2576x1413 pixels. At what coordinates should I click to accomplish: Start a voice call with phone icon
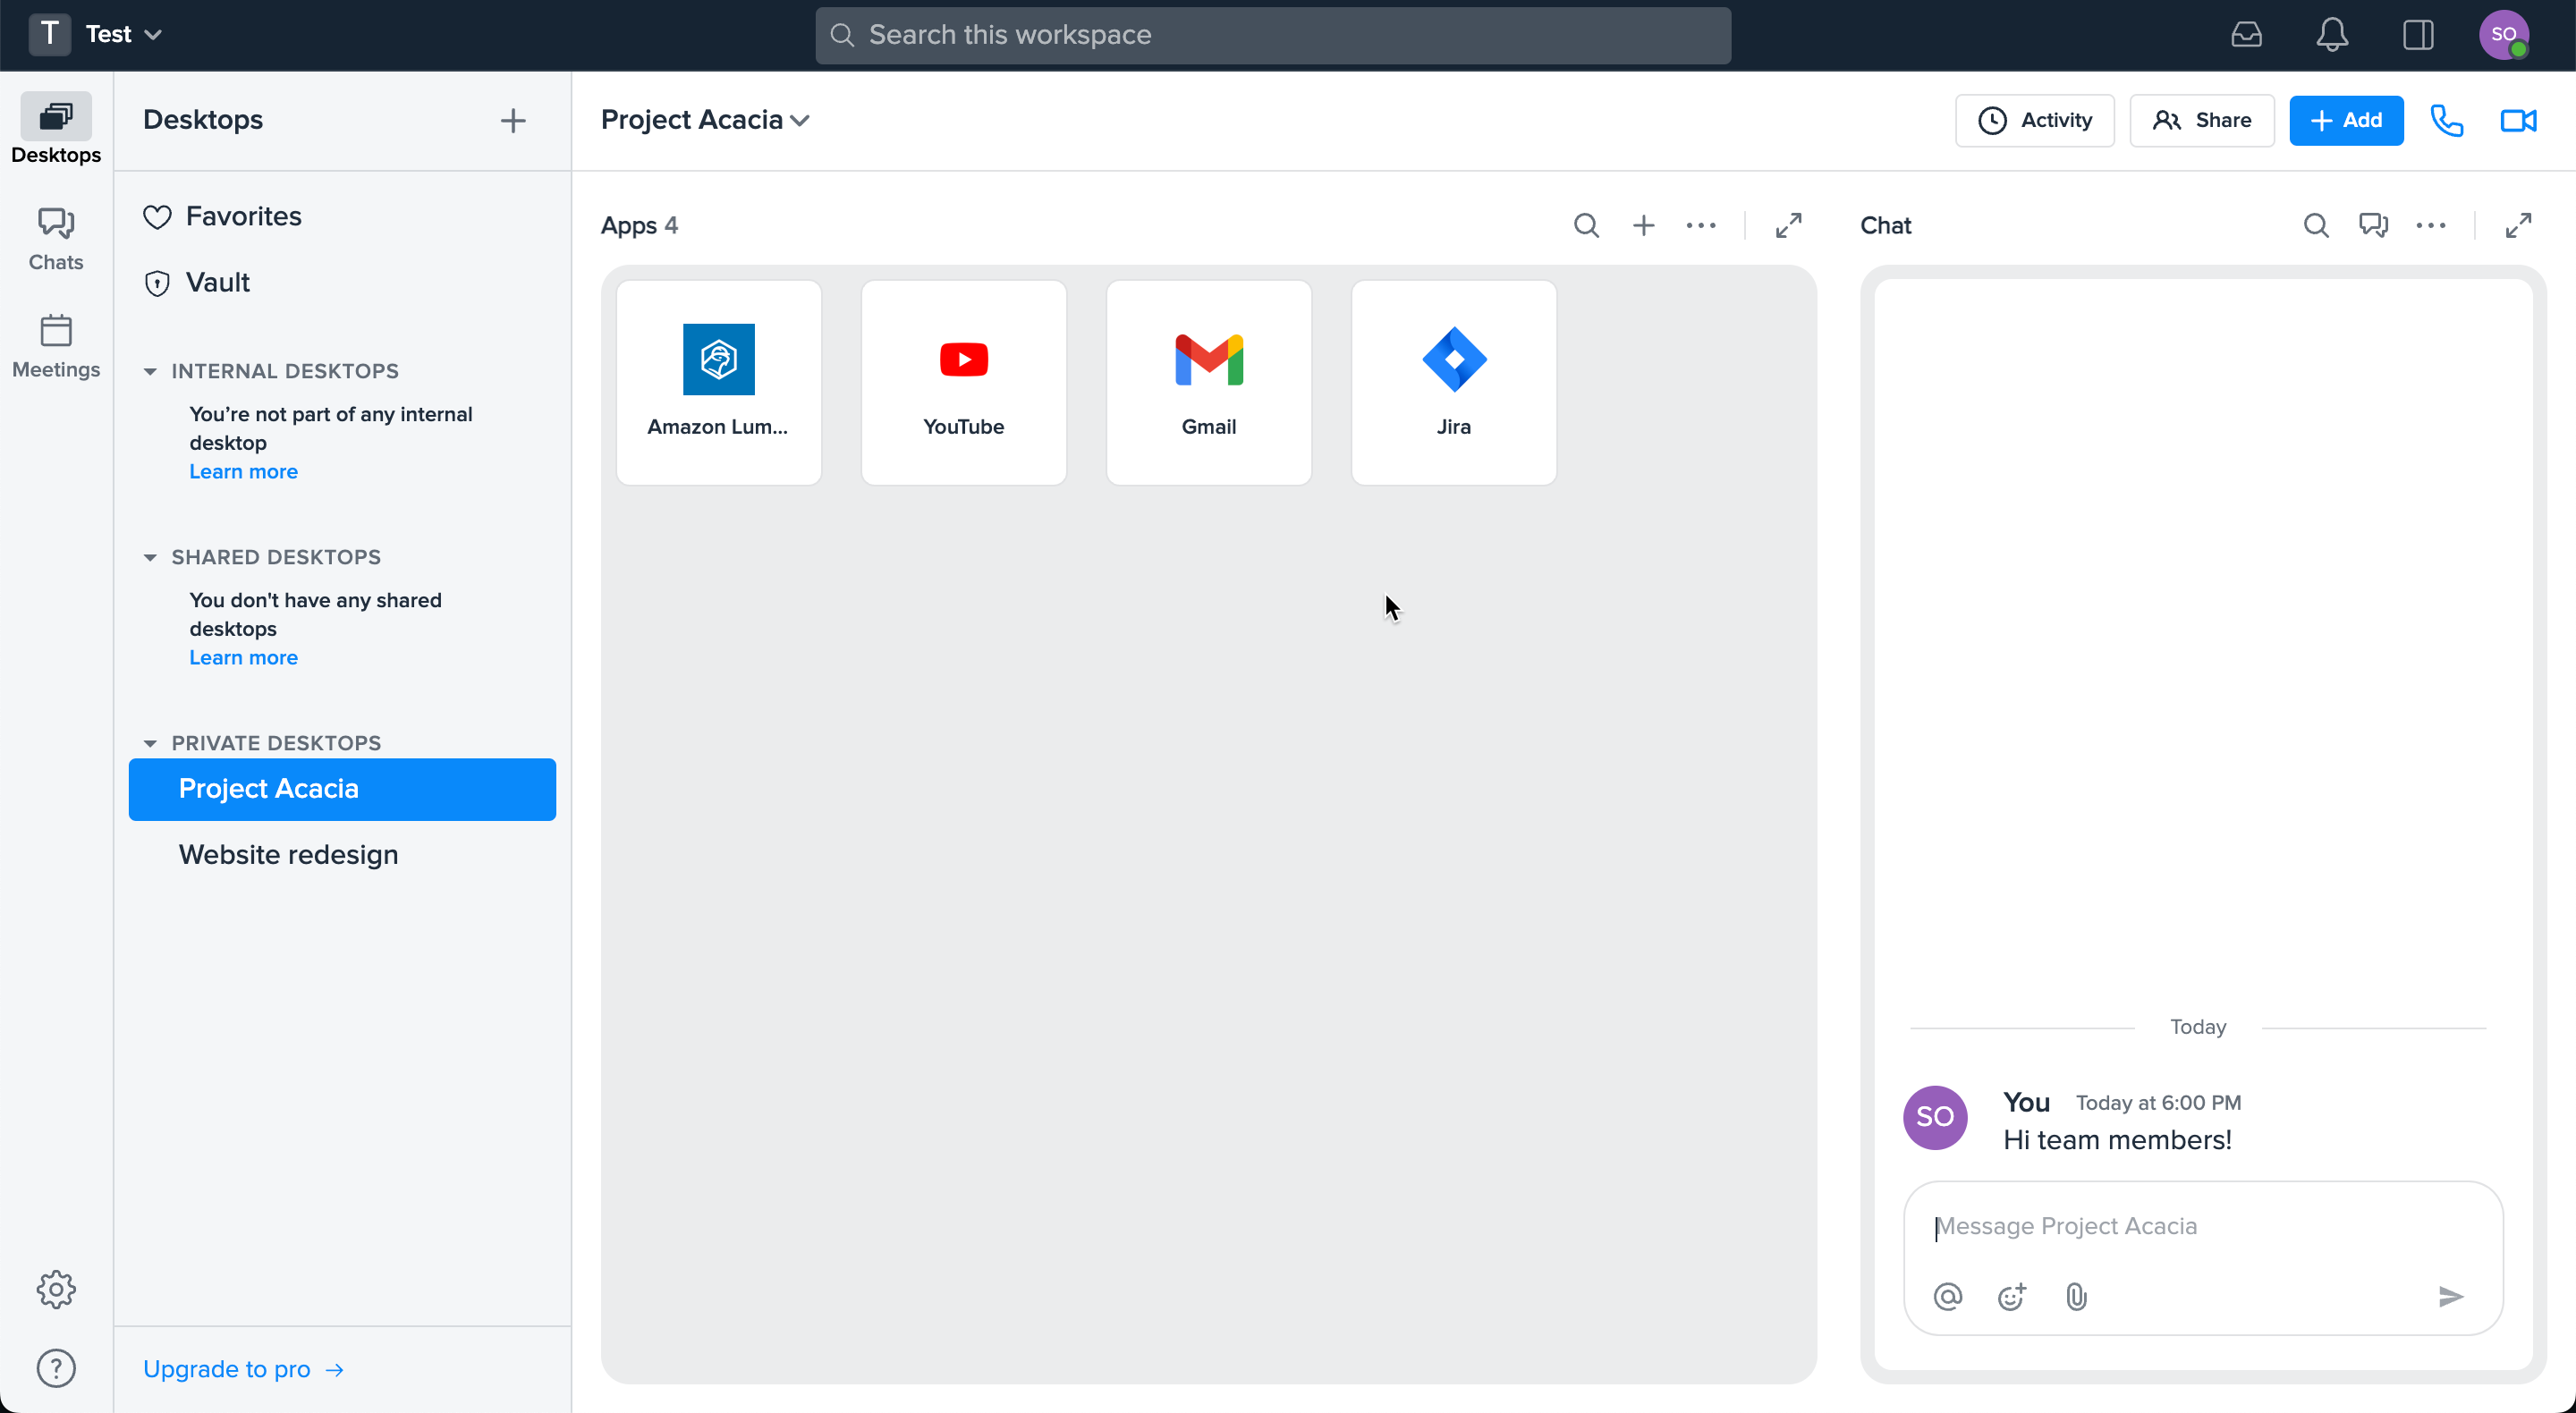coord(2447,120)
